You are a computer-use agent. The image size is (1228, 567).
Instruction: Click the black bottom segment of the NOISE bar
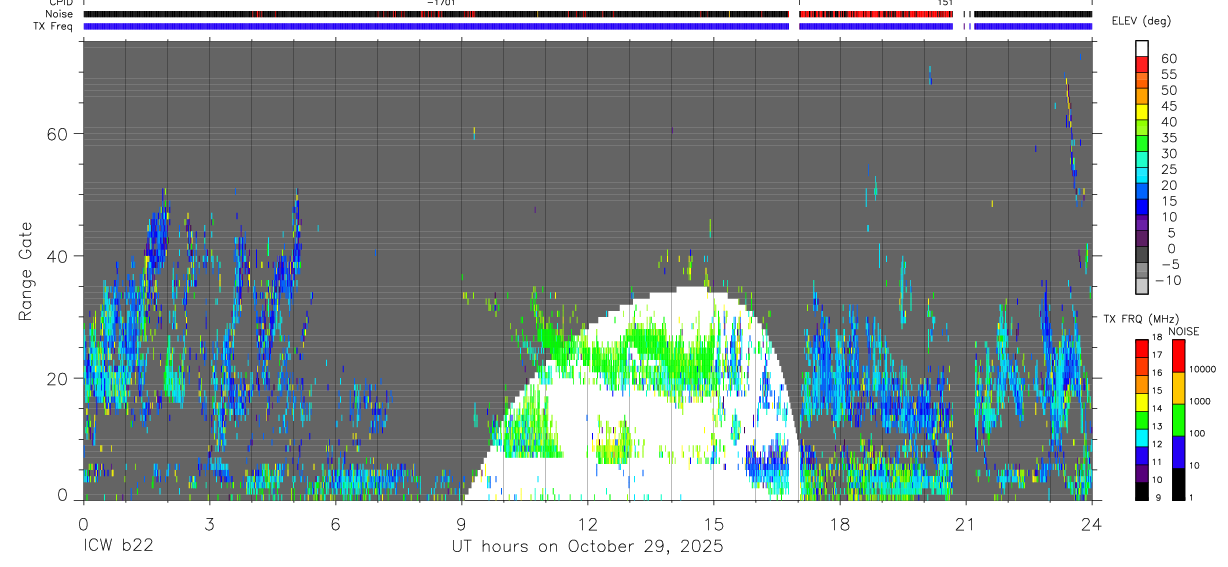1179,484
